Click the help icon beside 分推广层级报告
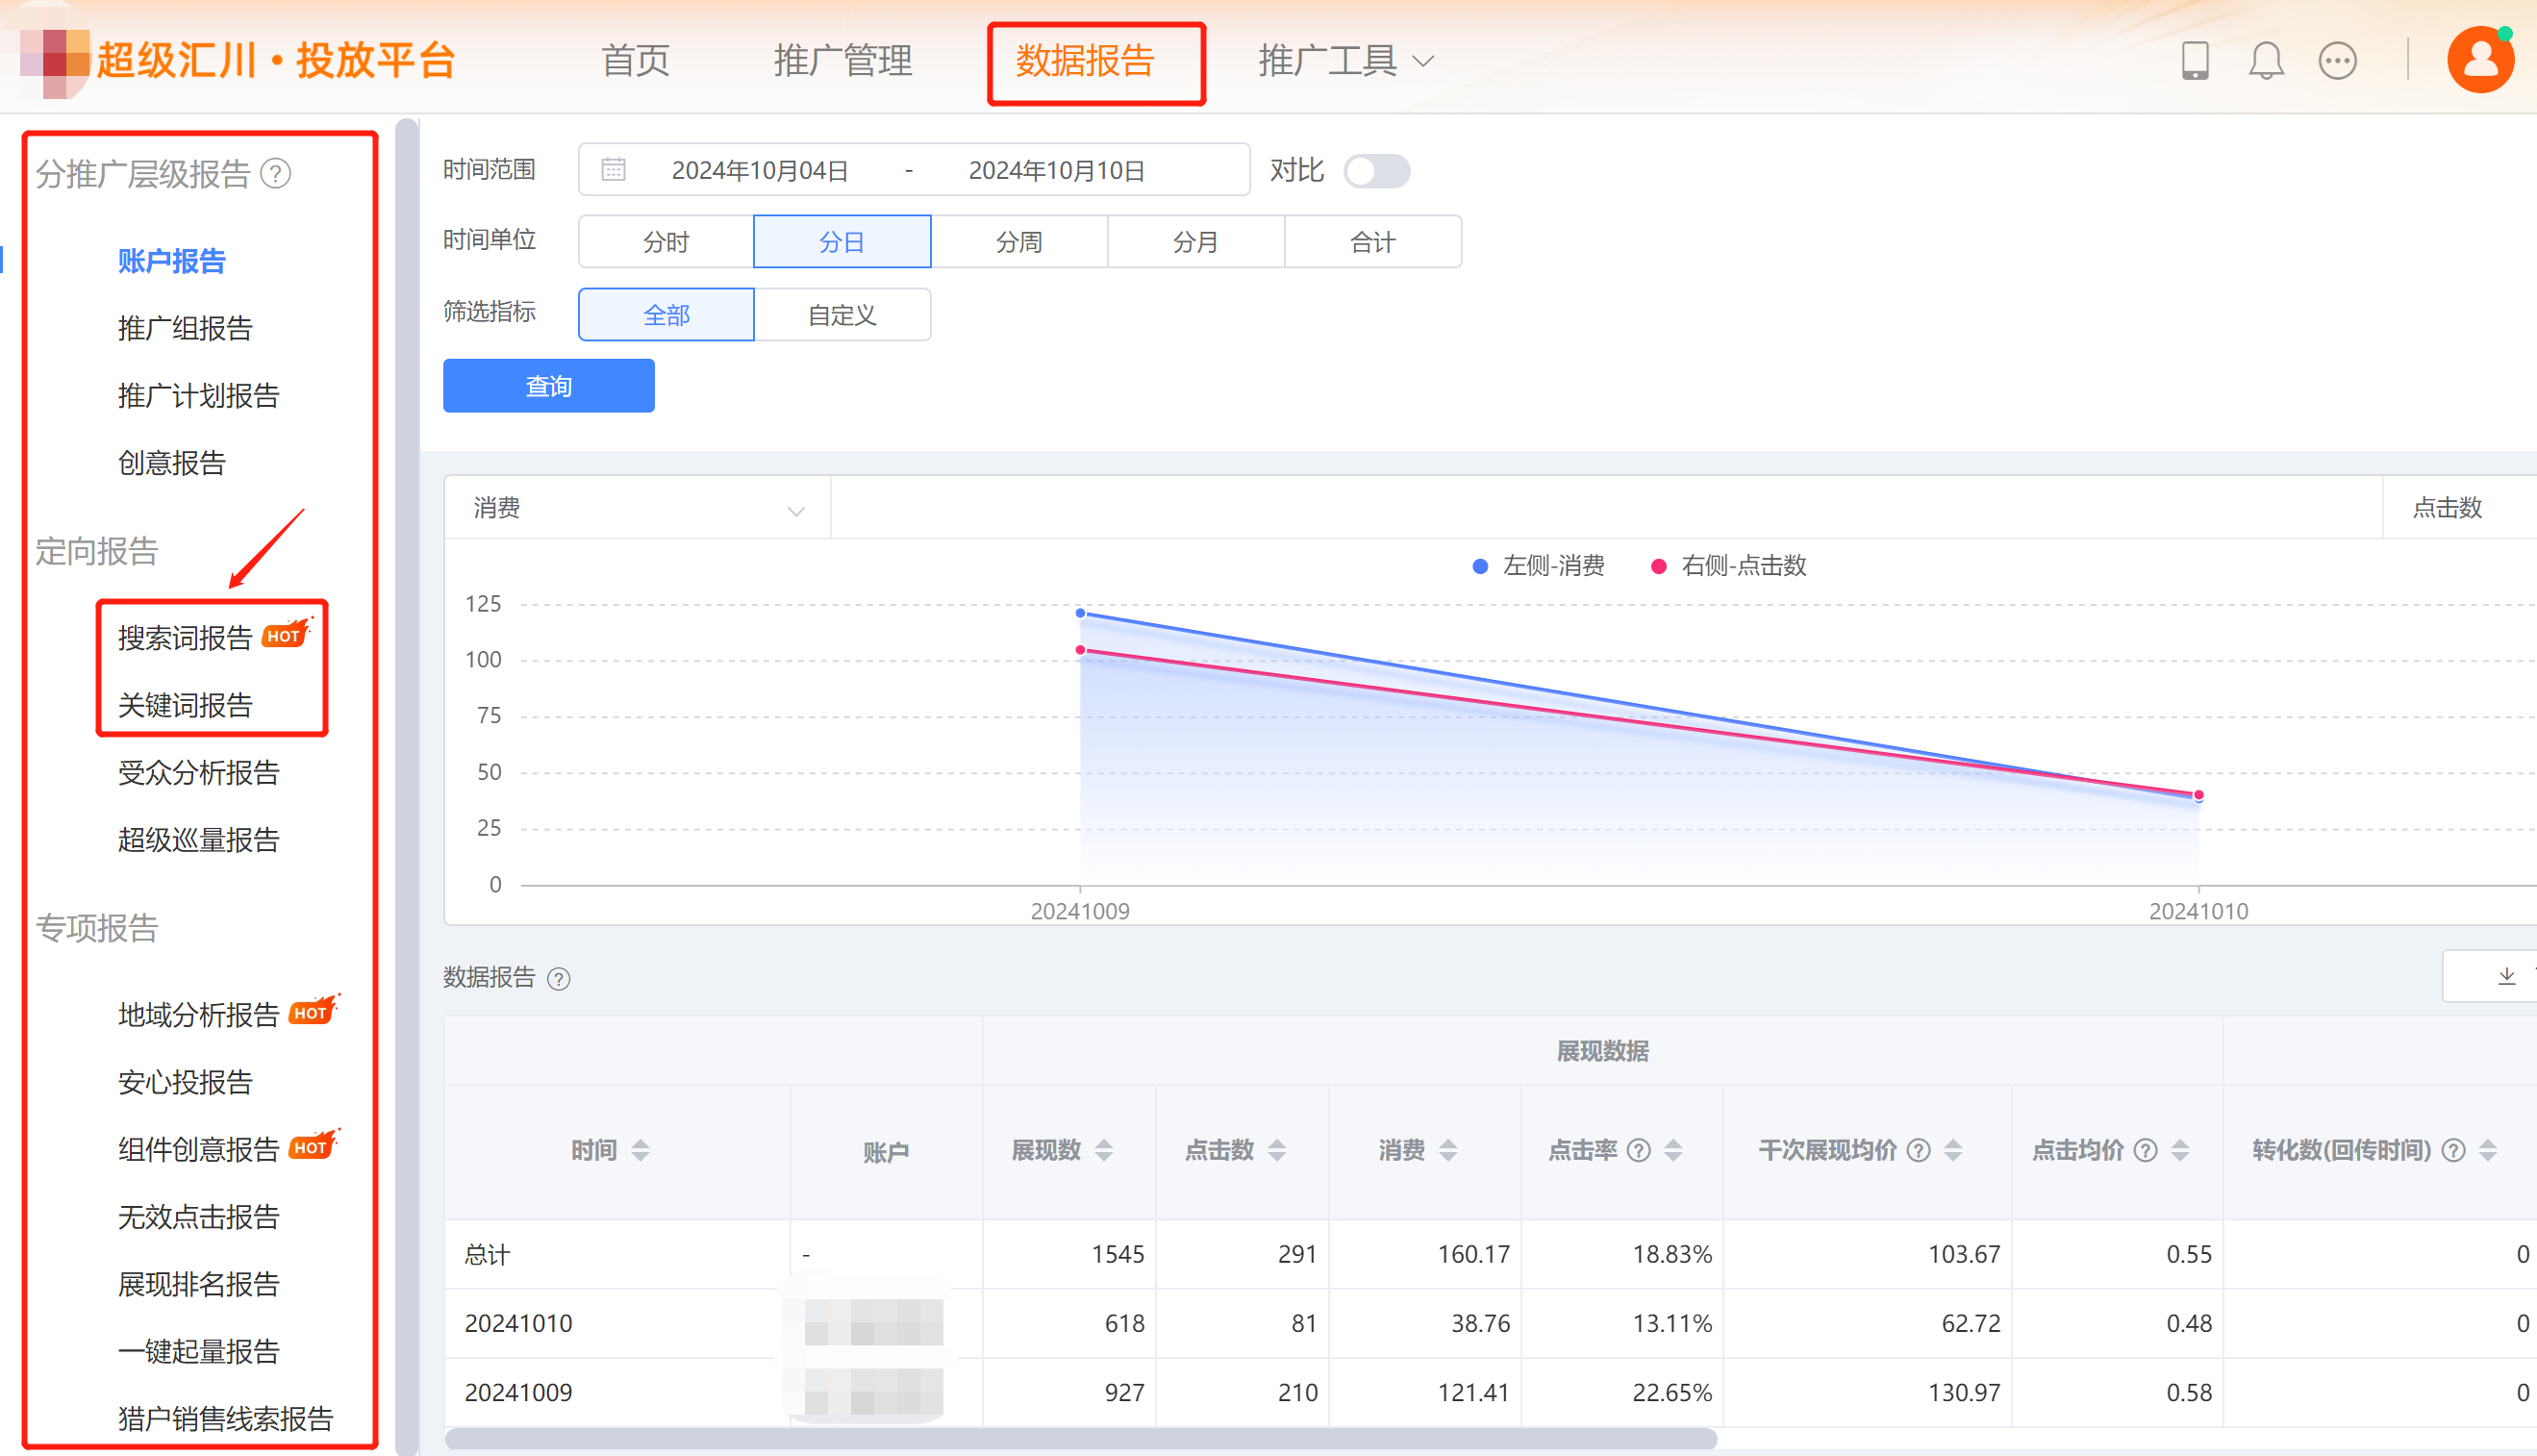This screenshot has height=1456, width=2537. 276,174
